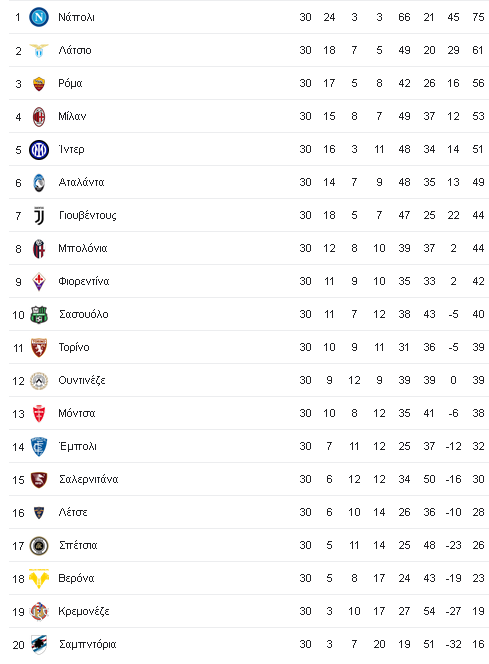489x664 pixels.
Task: Select the Κρεμονέζε team name
Action: (84, 611)
